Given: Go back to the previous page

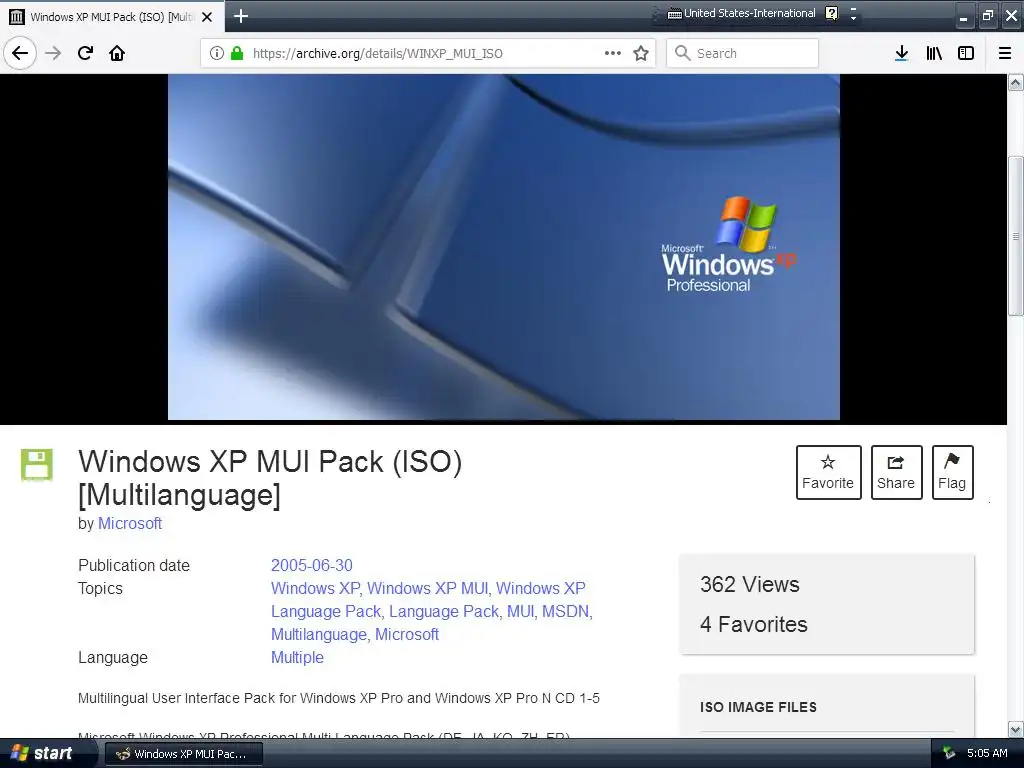Looking at the screenshot, I should click(20, 53).
